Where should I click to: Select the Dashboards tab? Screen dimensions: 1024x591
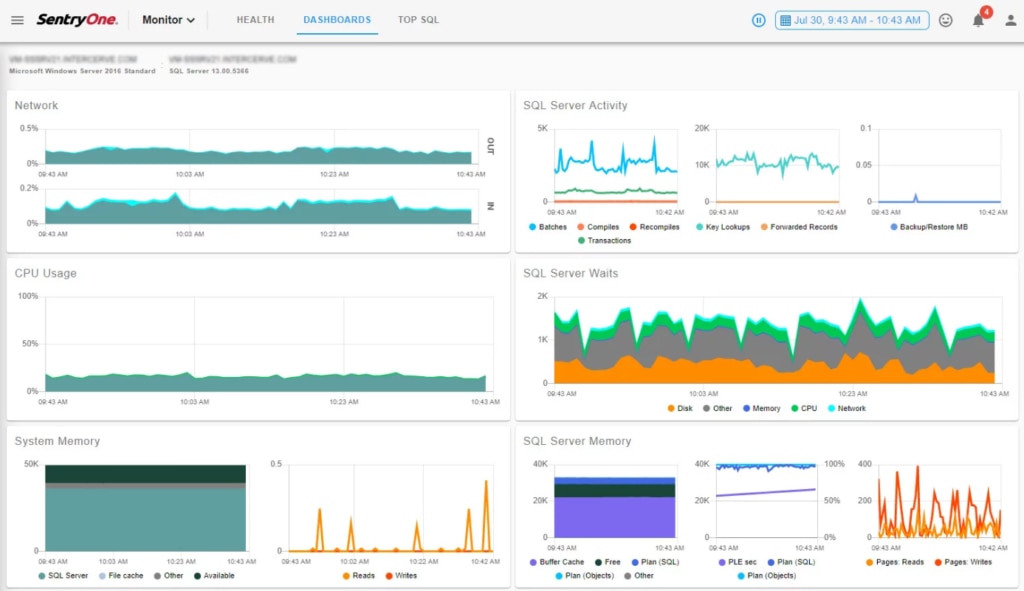[337, 20]
